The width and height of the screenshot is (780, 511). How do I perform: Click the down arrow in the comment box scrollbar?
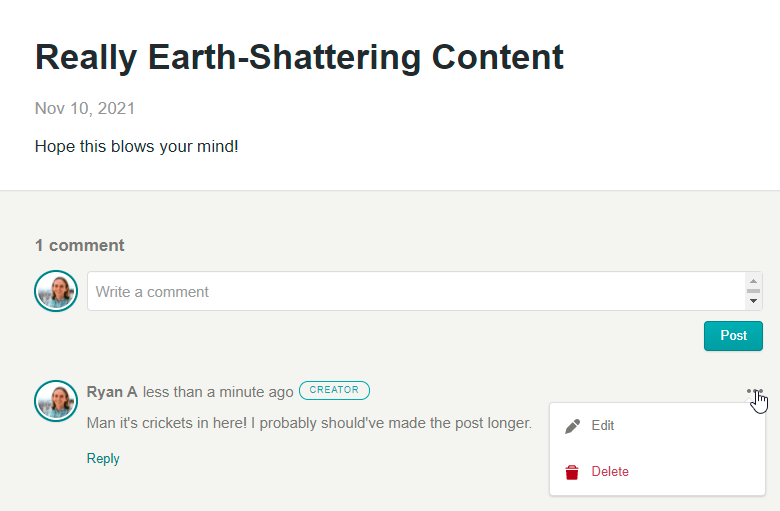click(753, 301)
